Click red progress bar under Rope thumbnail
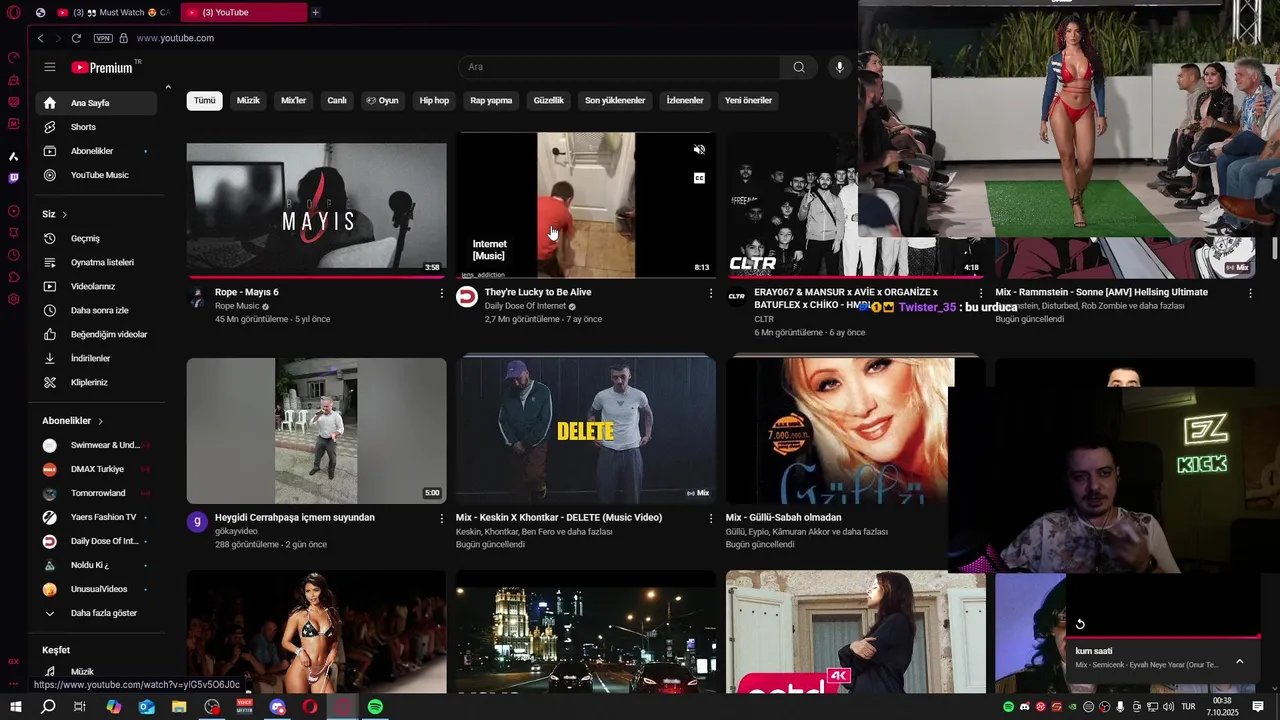Image resolution: width=1280 pixels, height=720 pixels. pyautogui.click(x=316, y=277)
